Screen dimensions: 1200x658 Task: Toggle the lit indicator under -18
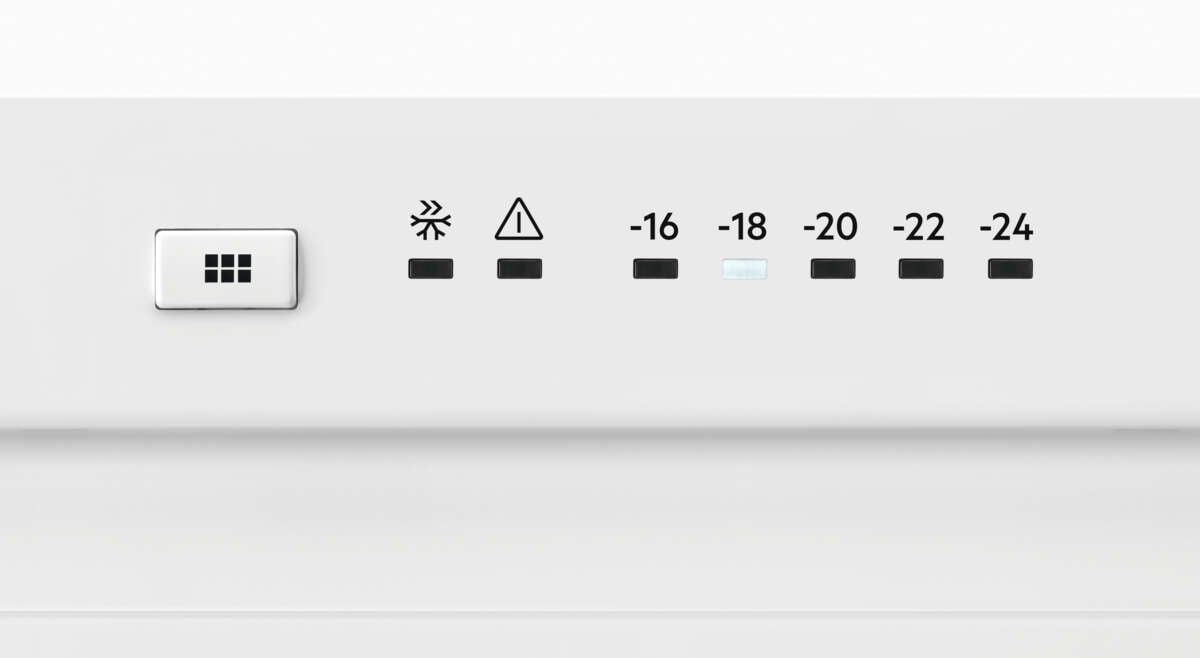744,268
